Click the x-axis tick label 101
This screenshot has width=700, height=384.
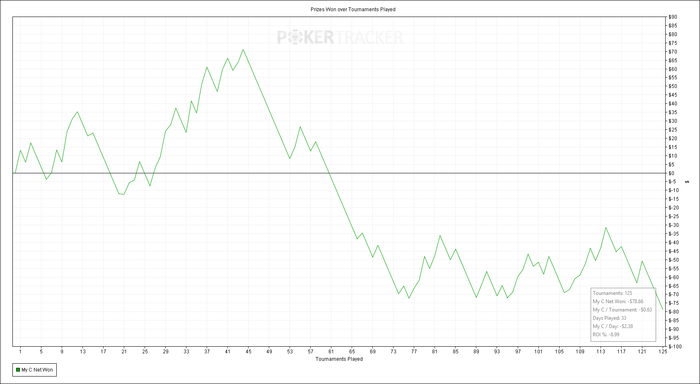click(538, 352)
